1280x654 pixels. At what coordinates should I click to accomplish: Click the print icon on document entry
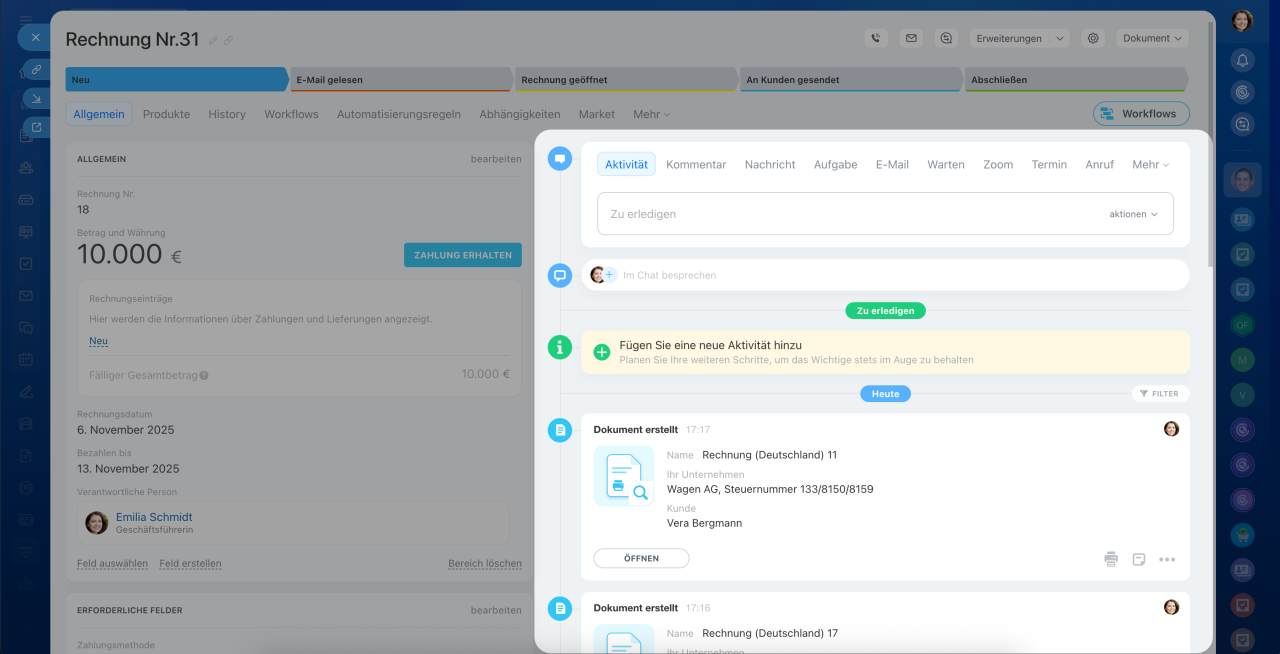(1111, 559)
